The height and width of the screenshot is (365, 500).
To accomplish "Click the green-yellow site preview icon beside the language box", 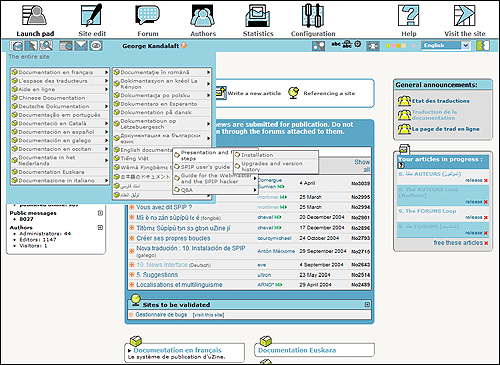I will (x=483, y=45).
